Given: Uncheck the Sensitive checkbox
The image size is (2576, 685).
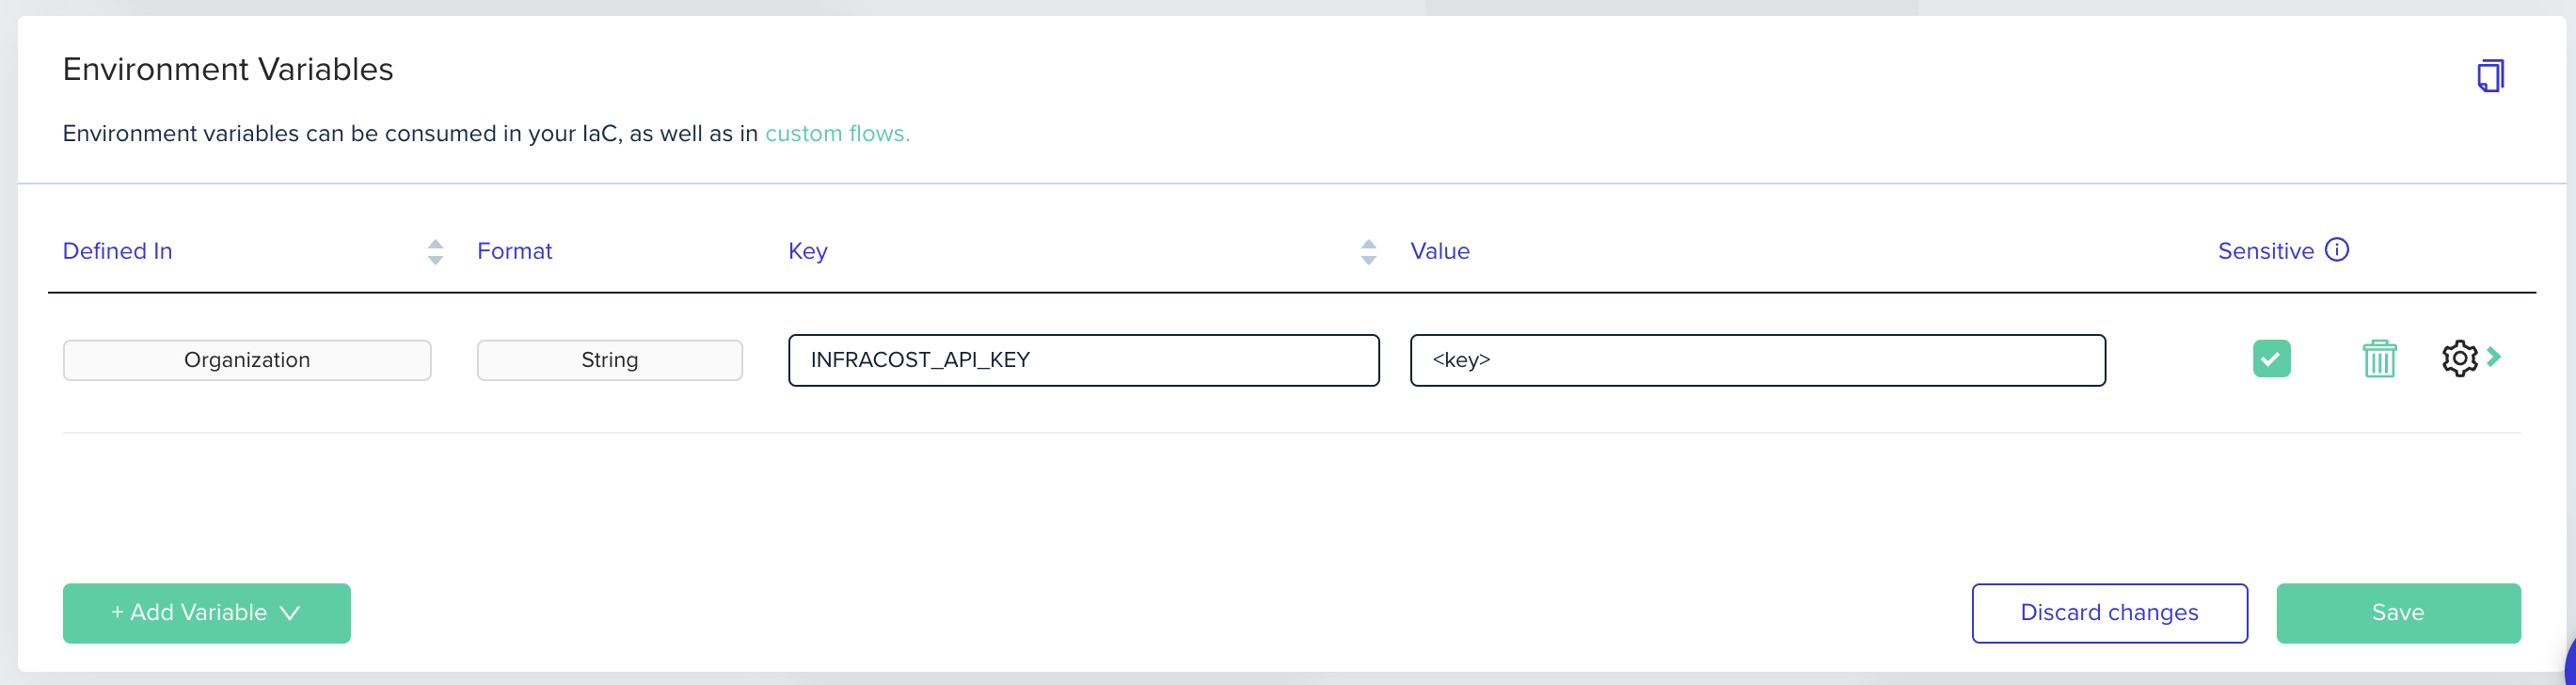Looking at the screenshot, I should tap(2271, 359).
